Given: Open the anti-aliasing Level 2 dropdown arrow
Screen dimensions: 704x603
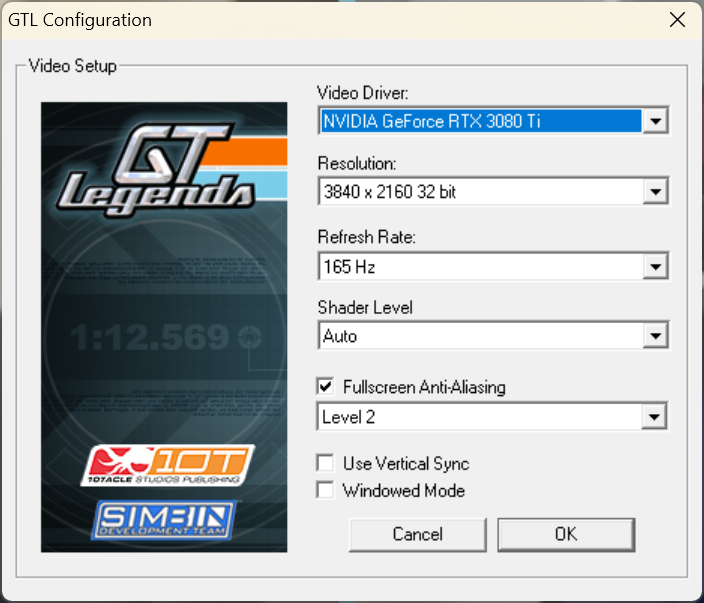Looking at the screenshot, I should [x=654, y=417].
